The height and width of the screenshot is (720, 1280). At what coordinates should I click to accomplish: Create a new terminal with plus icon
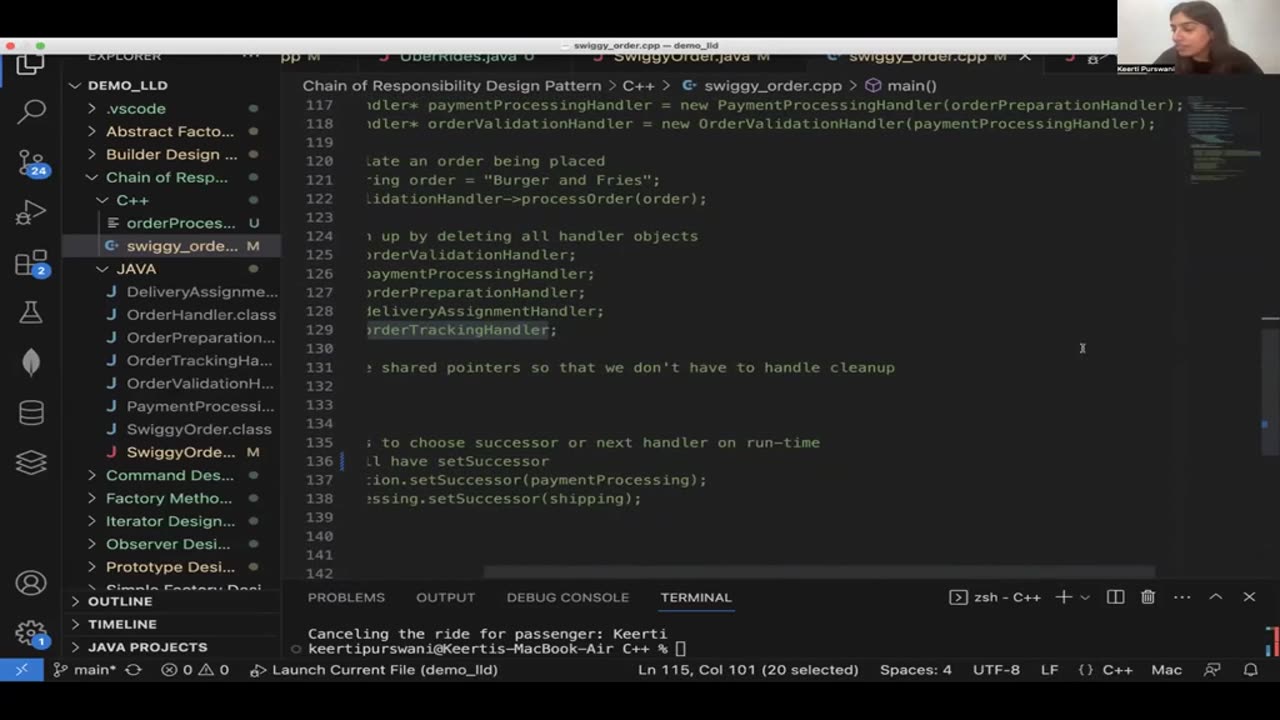tap(1063, 597)
